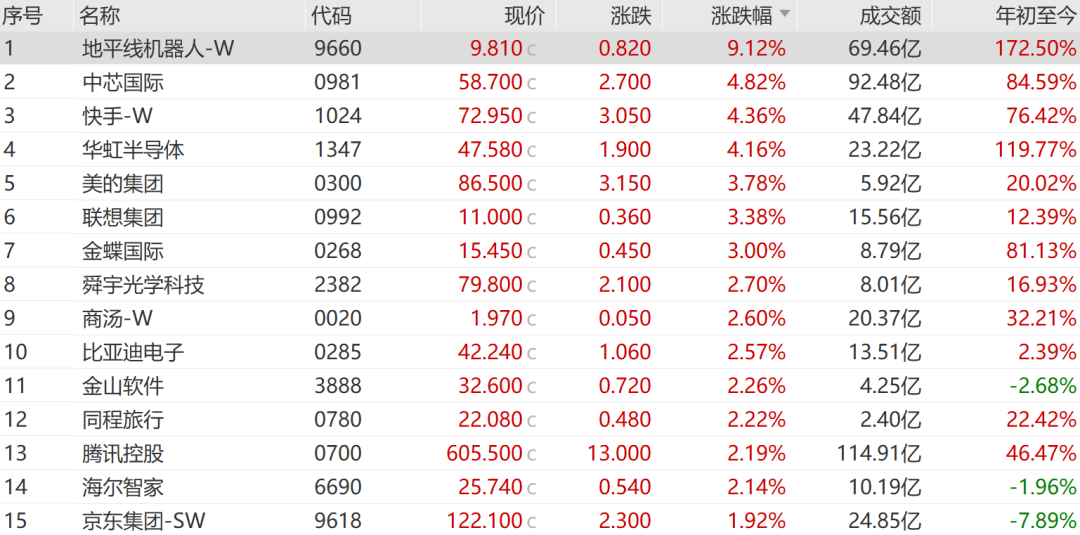Sort by 成交额 column header
This screenshot has width=1080, height=535.
891,14
